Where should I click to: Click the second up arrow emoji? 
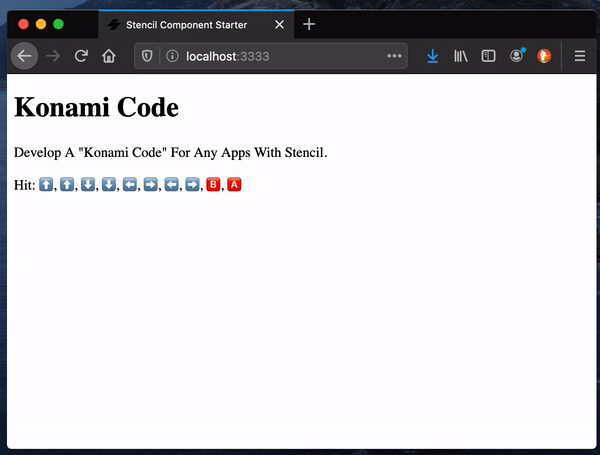pyautogui.click(x=67, y=184)
